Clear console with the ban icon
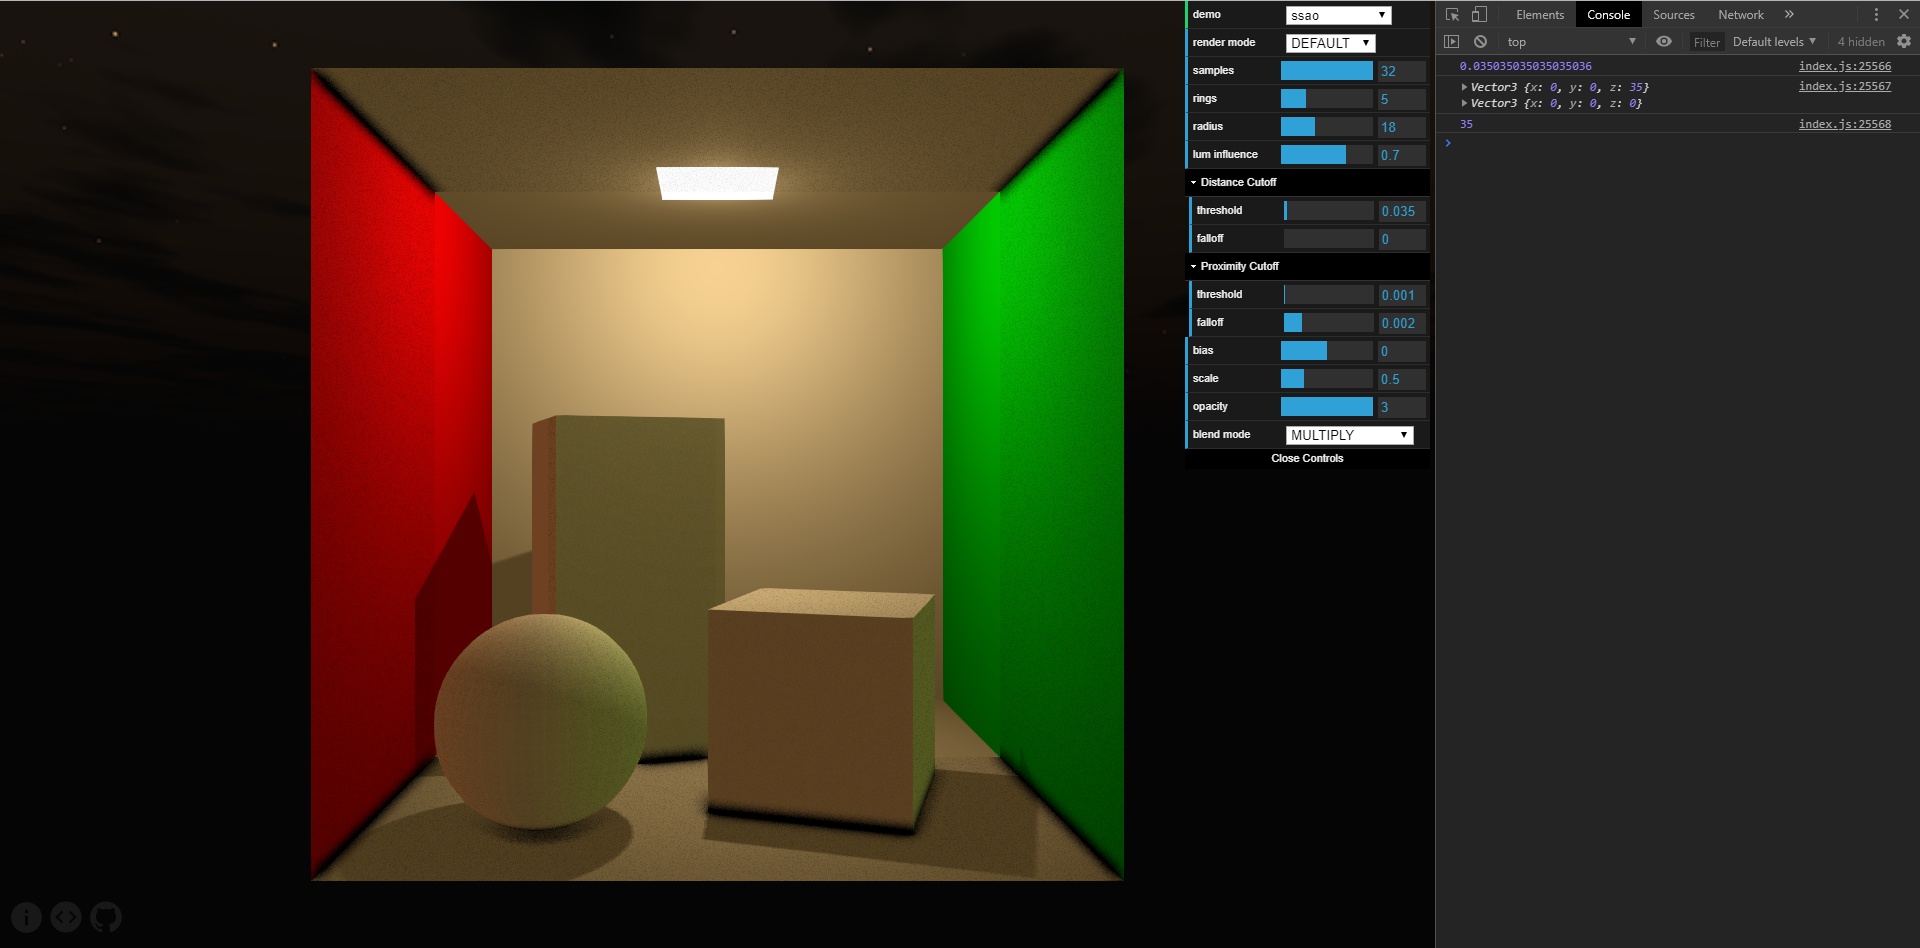This screenshot has width=1920, height=948. tap(1480, 41)
